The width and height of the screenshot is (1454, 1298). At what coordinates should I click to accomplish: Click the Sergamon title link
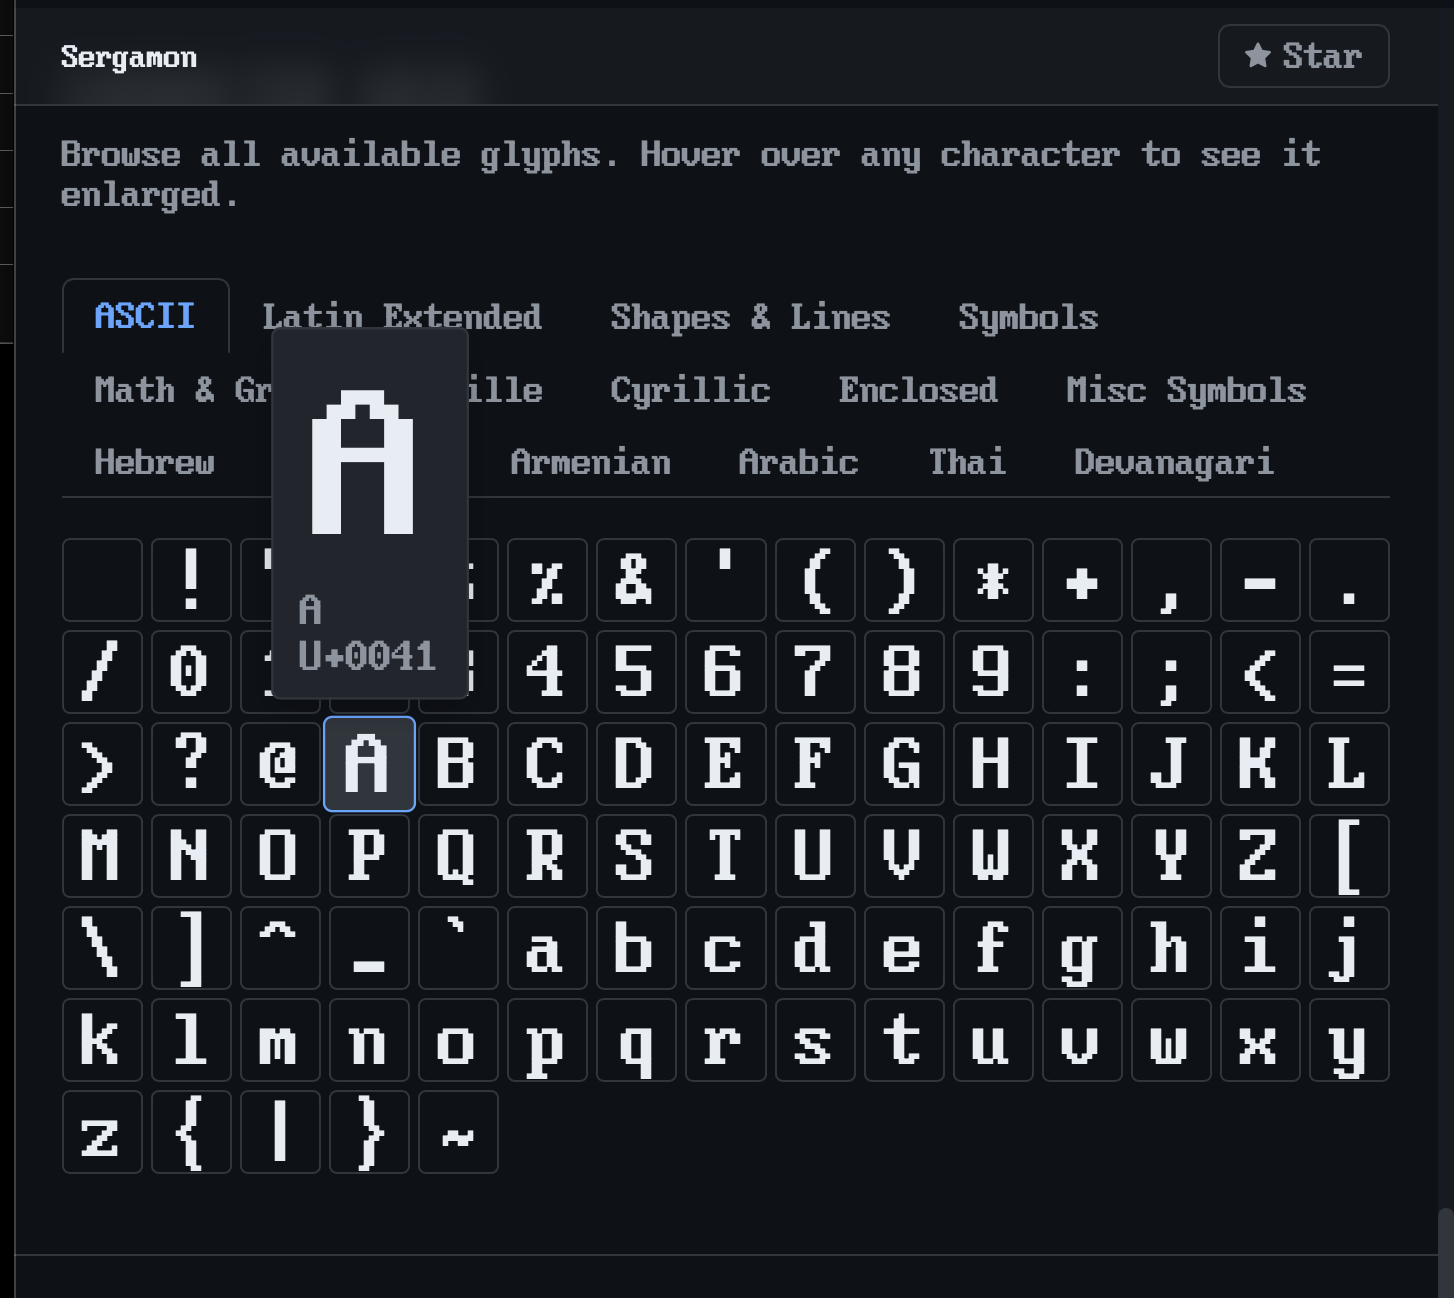click(128, 57)
